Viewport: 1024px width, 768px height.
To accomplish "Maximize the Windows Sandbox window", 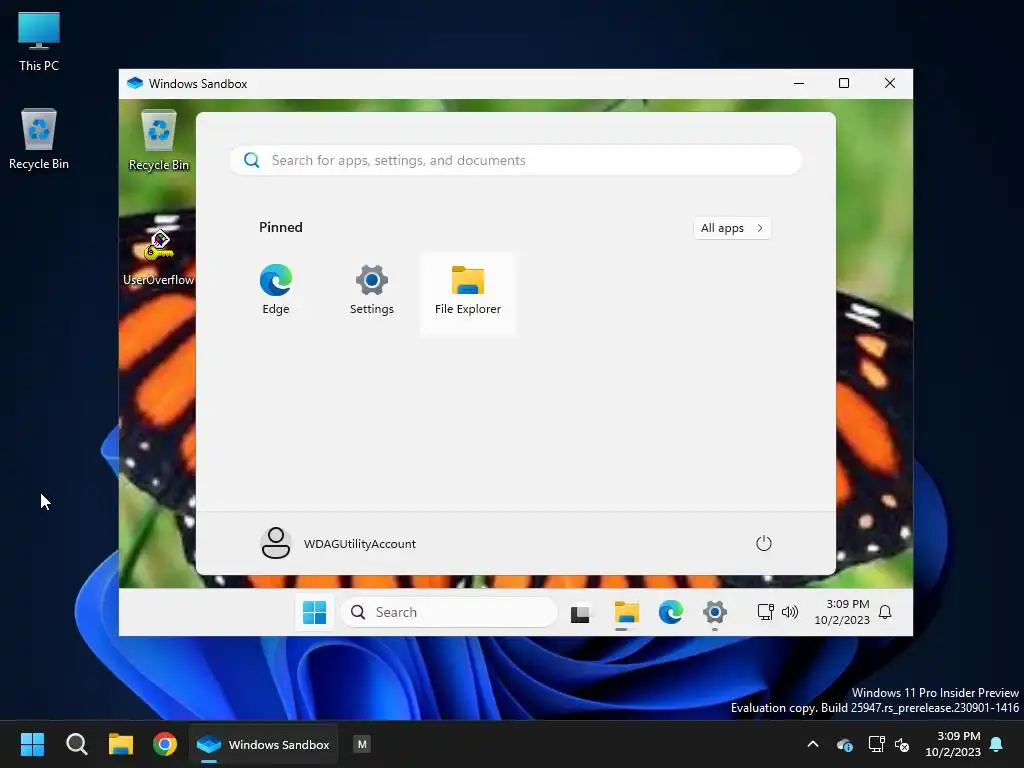I will 844,84.
